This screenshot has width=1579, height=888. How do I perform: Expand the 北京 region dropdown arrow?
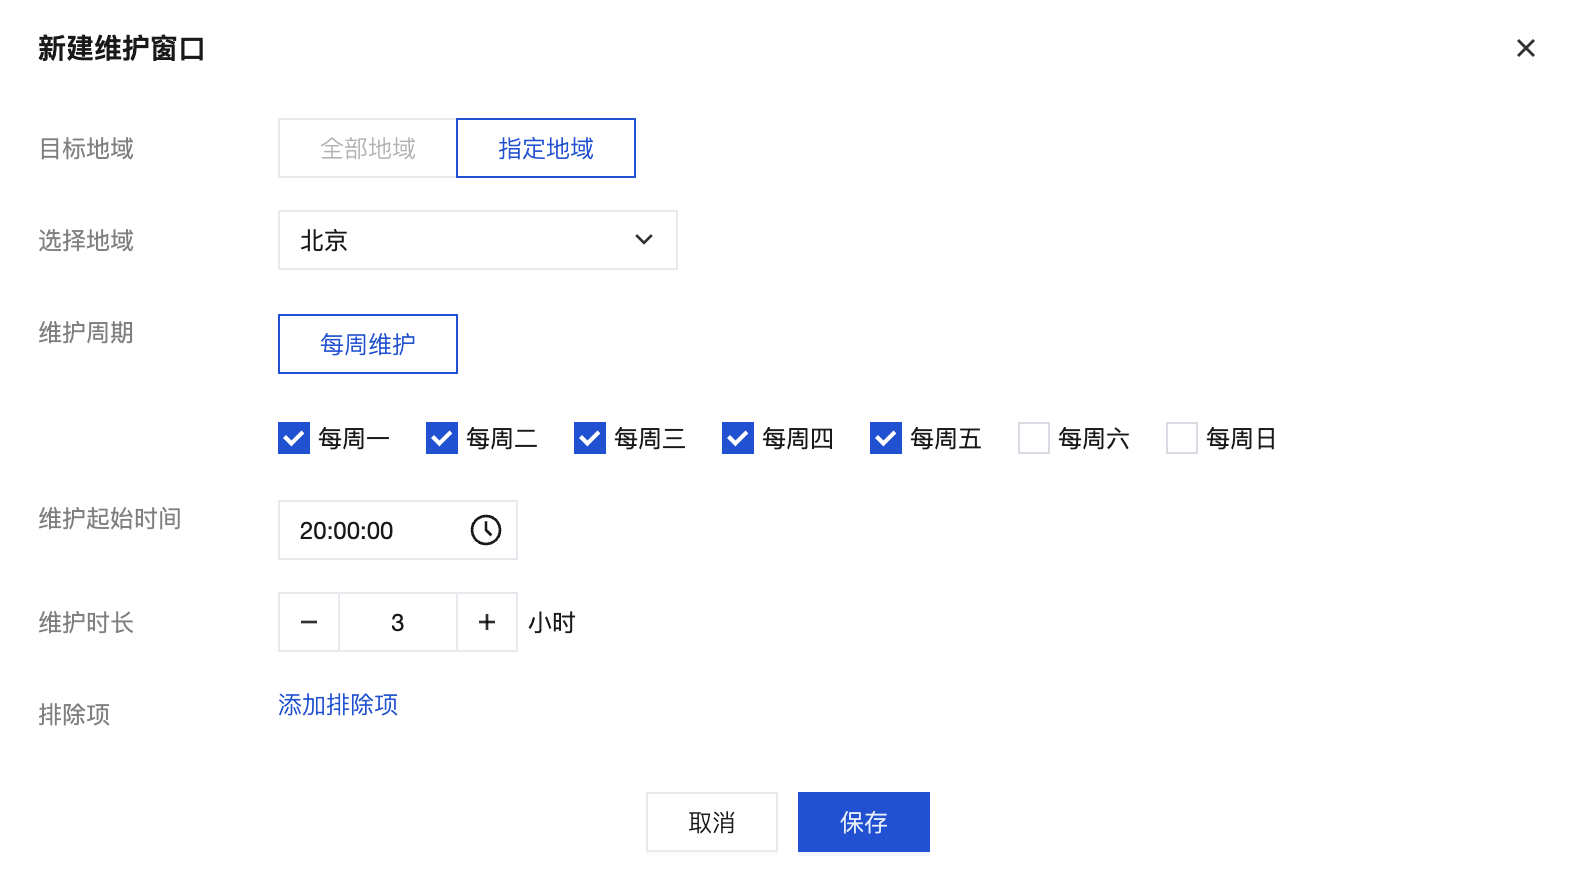click(x=644, y=240)
